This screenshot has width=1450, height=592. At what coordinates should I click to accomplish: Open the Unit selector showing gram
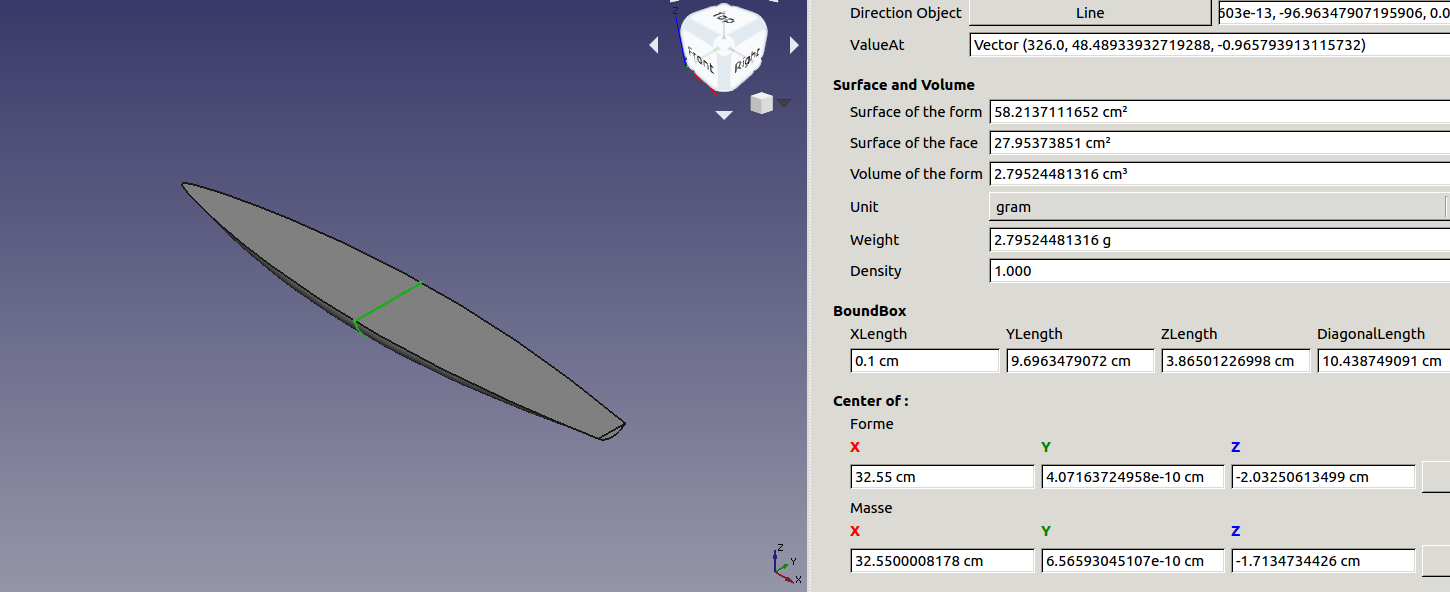coord(1217,207)
